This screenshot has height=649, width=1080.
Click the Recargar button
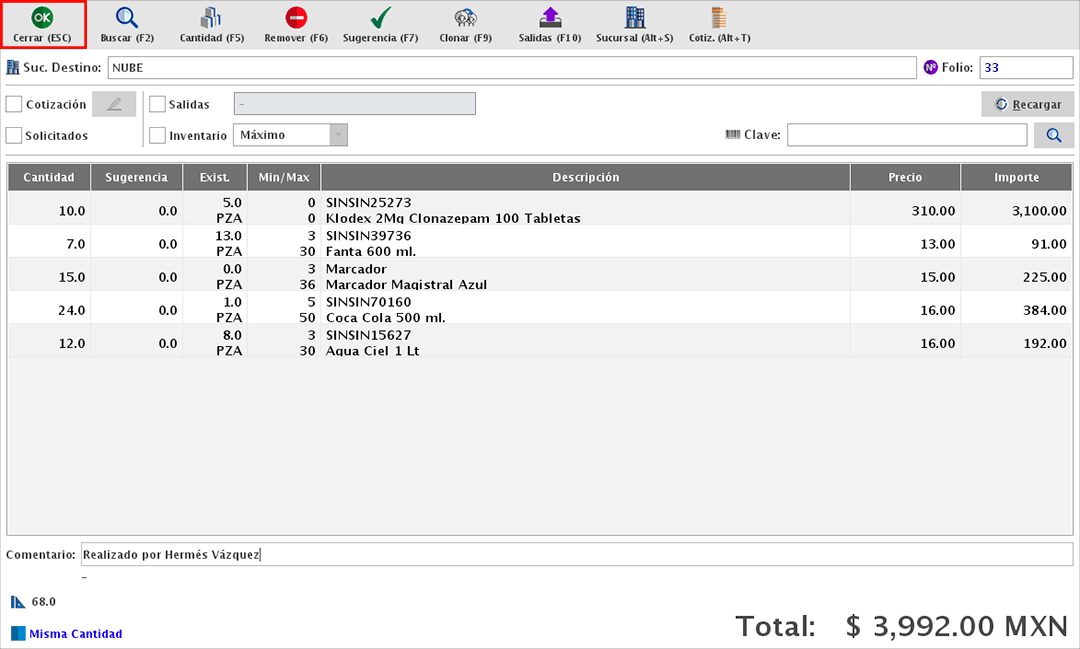(1027, 104)
